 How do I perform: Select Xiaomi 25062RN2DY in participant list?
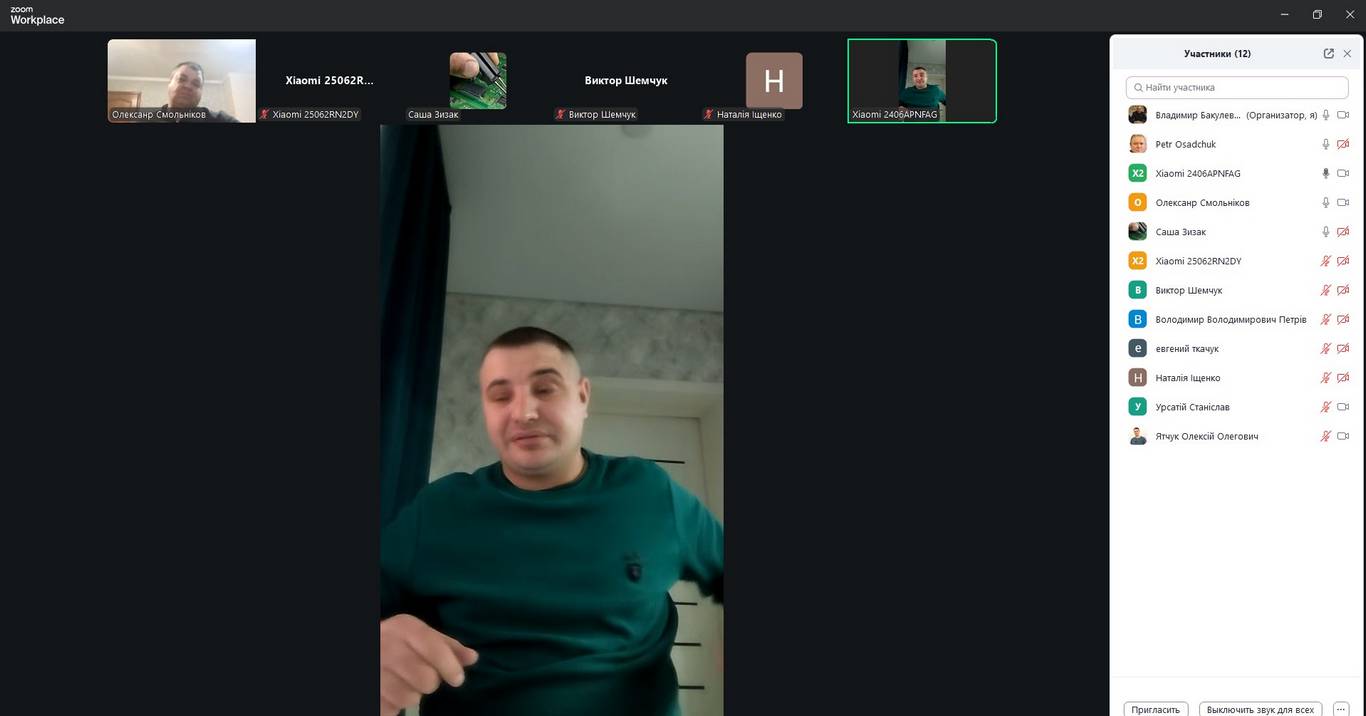point(1198,261)
